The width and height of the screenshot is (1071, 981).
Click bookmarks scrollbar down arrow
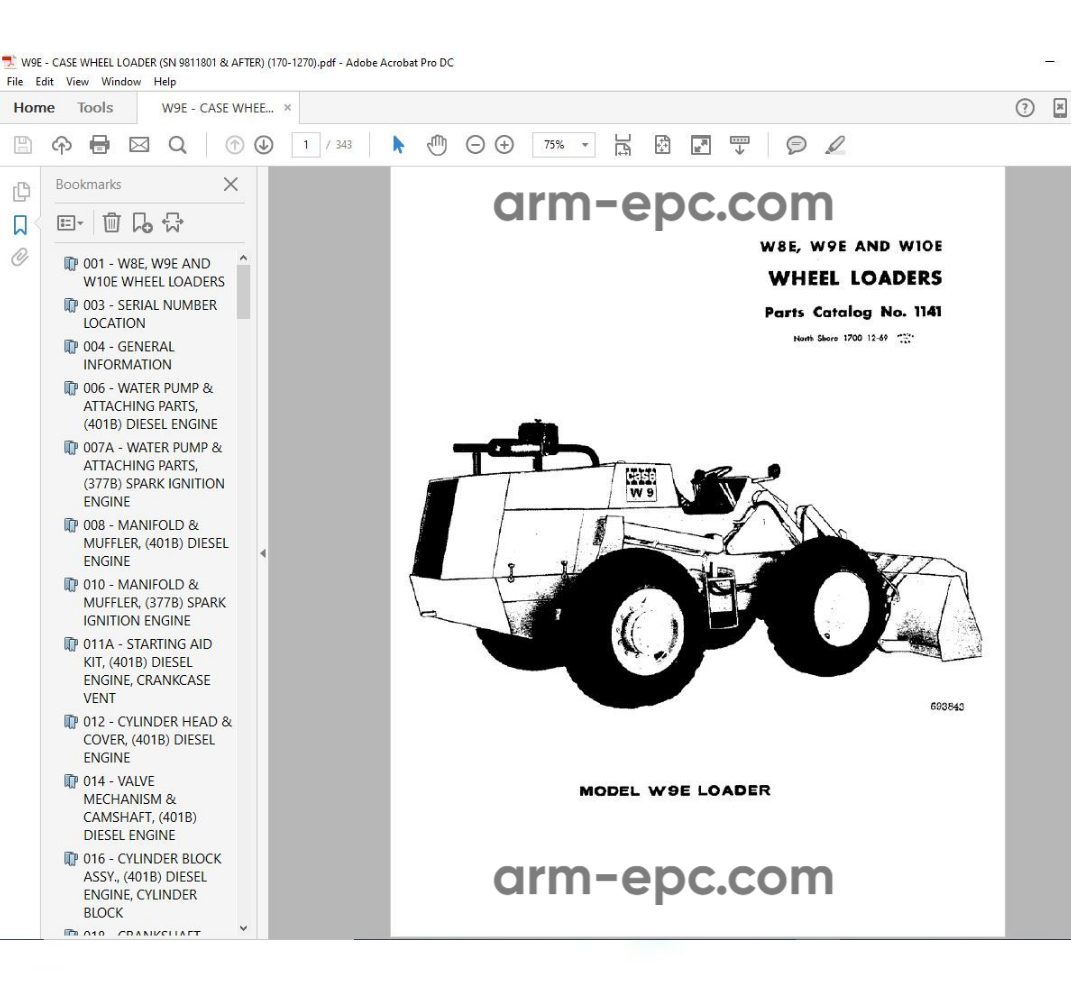coord(243,928)
